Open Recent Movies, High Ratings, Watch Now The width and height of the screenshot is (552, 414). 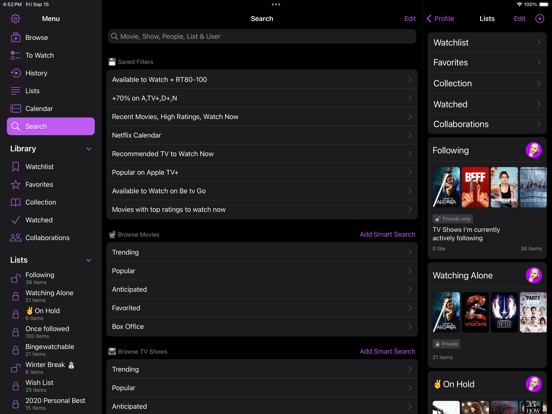point(262,117)
